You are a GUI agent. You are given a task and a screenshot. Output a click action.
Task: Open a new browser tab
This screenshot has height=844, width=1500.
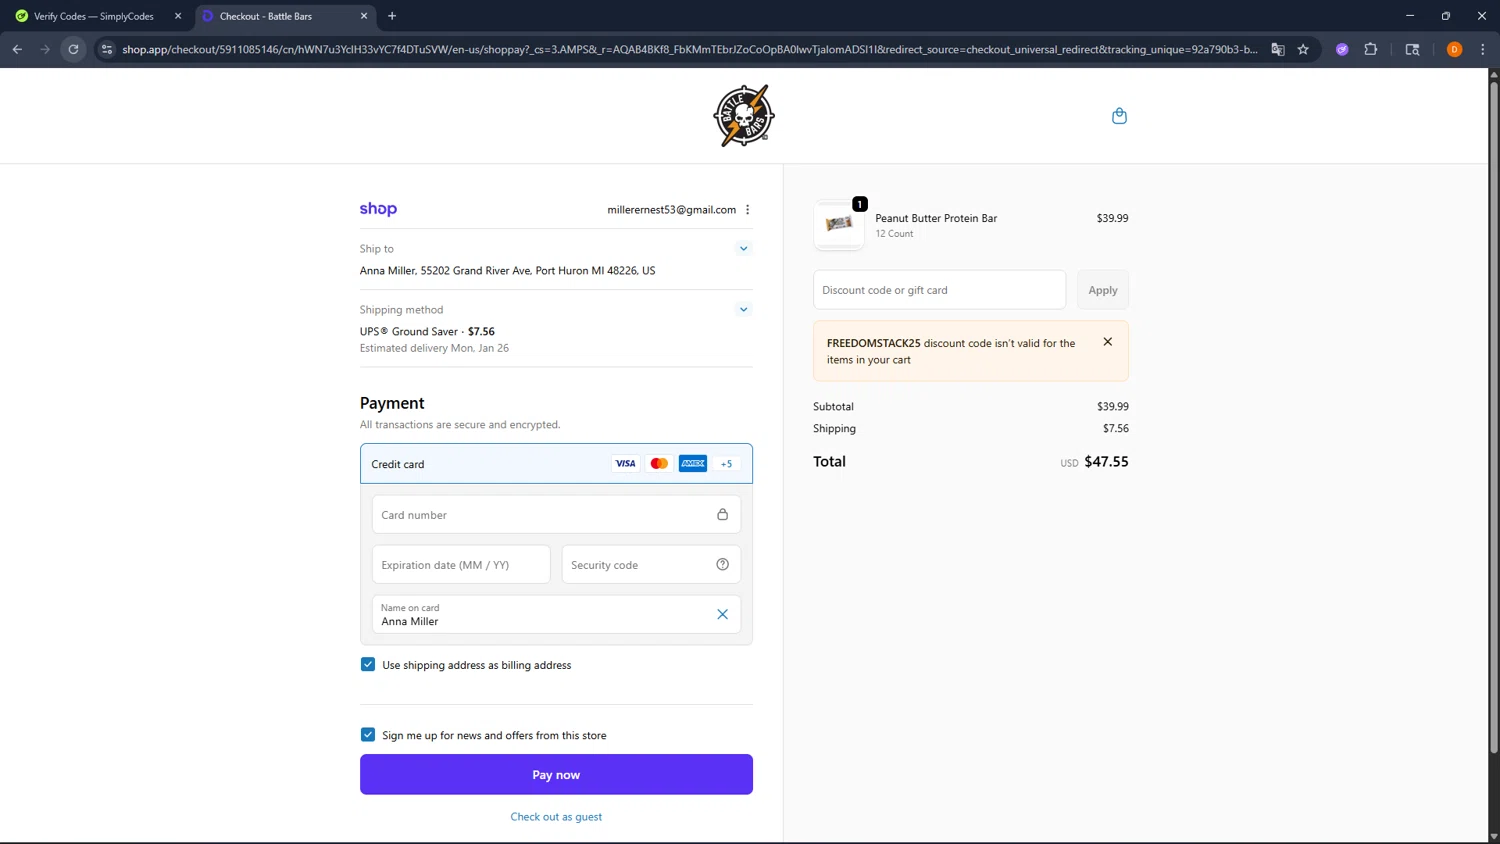392,16
